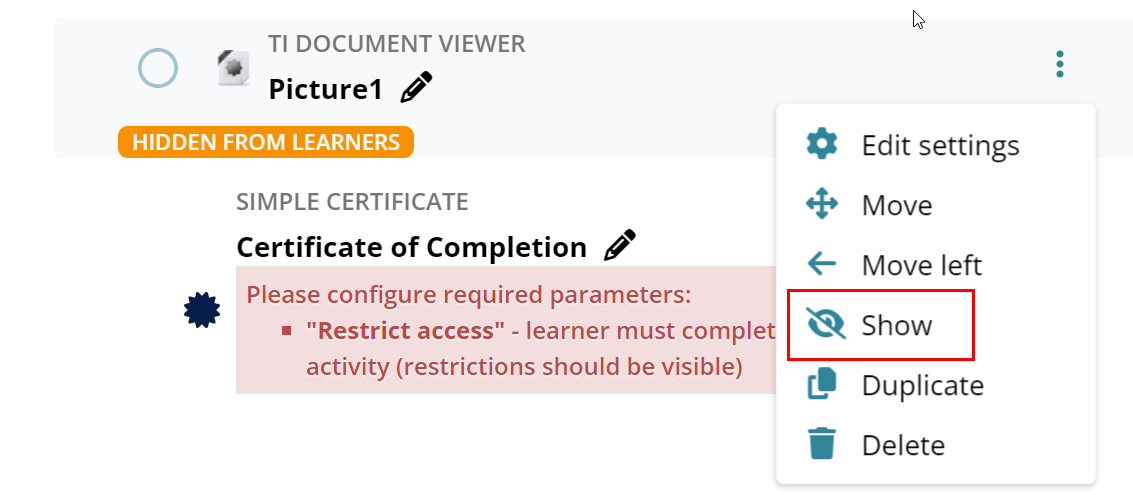
Task: Choose Duplicate from the actions menu
Action: (922, 386)
